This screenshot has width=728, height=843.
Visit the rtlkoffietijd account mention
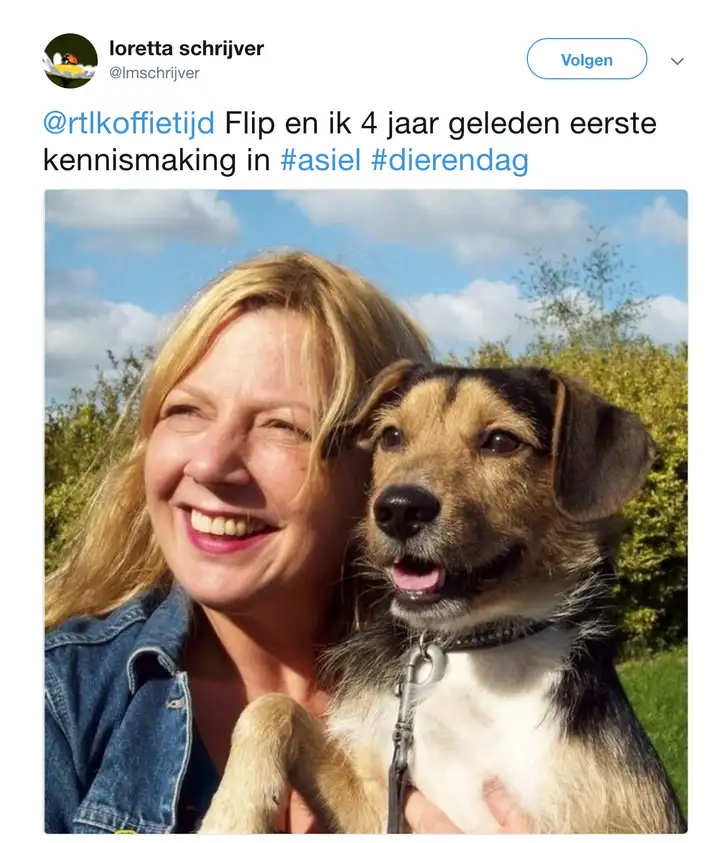coord(129,123)
